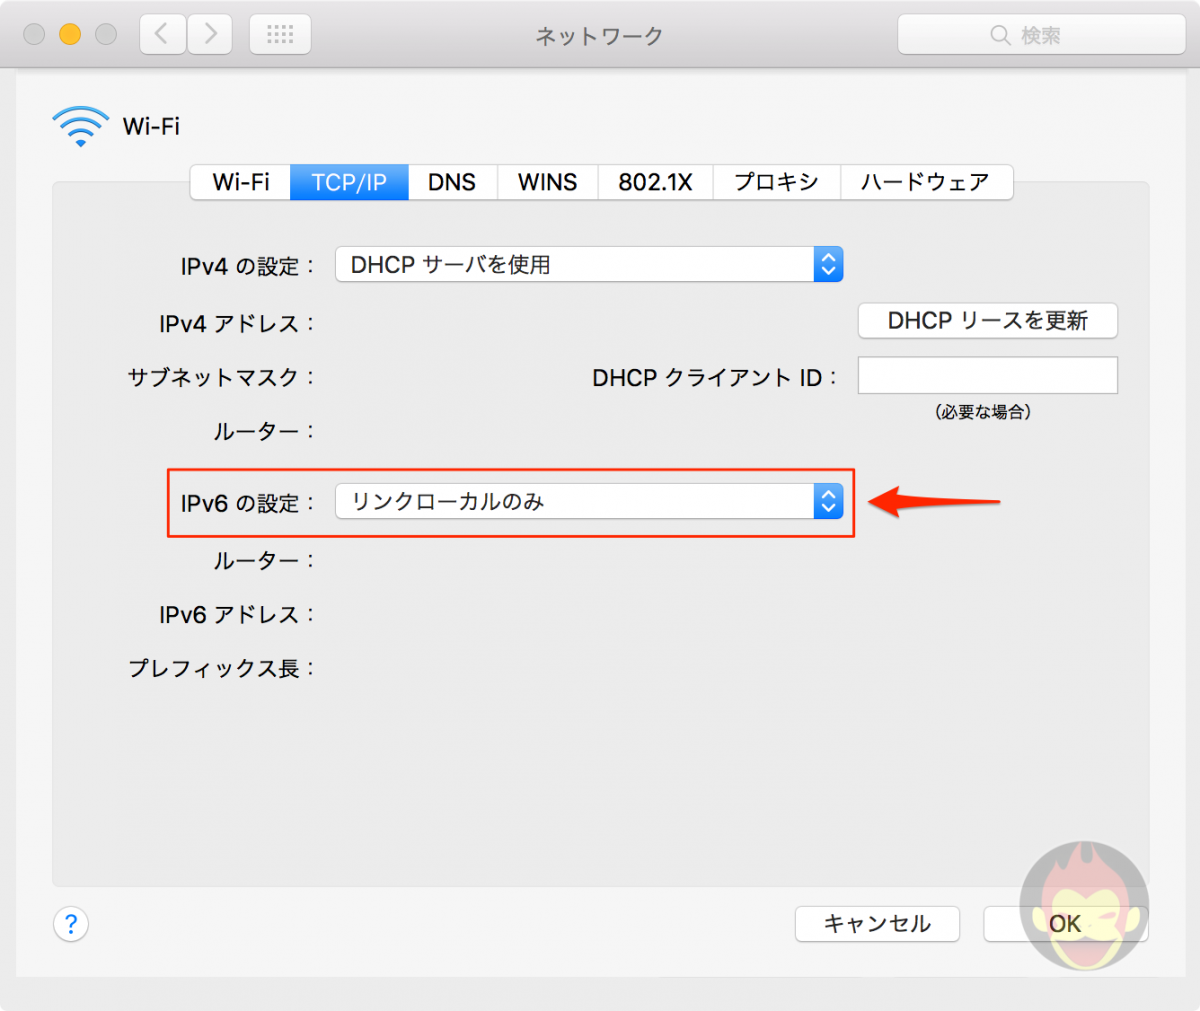This screenshot has width=1200, height=1011.
Task: Click inside the DHCP クライアント ID field
Action: point(987,375)
